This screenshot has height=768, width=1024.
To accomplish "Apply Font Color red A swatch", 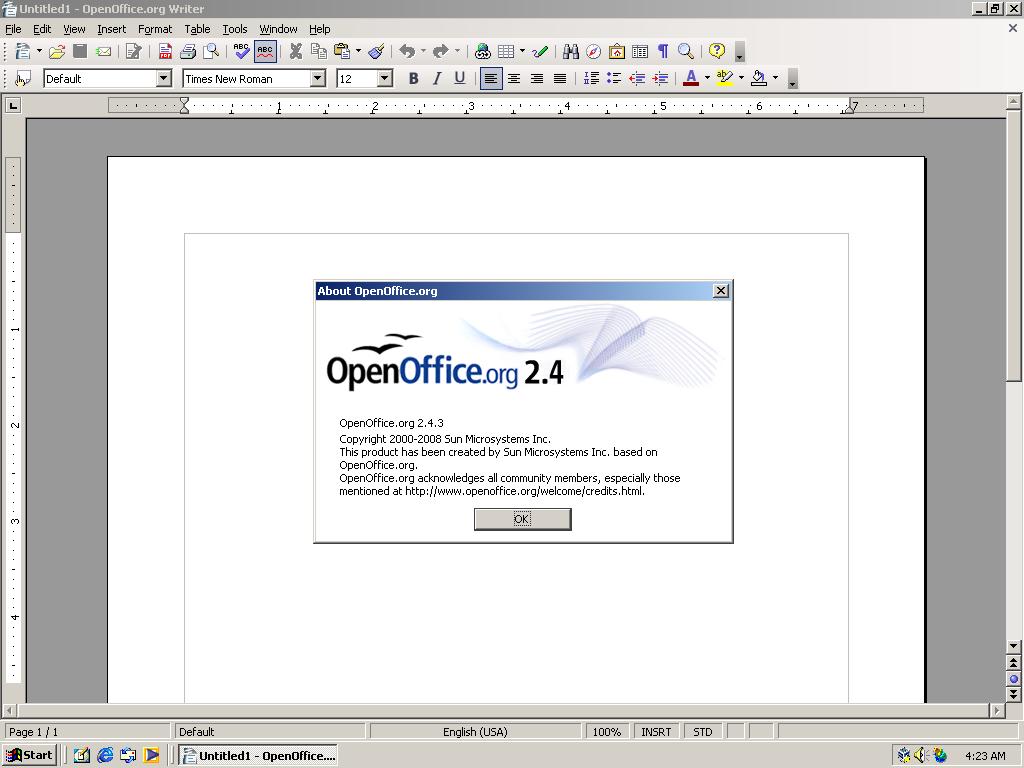I will tap(691, 79).
